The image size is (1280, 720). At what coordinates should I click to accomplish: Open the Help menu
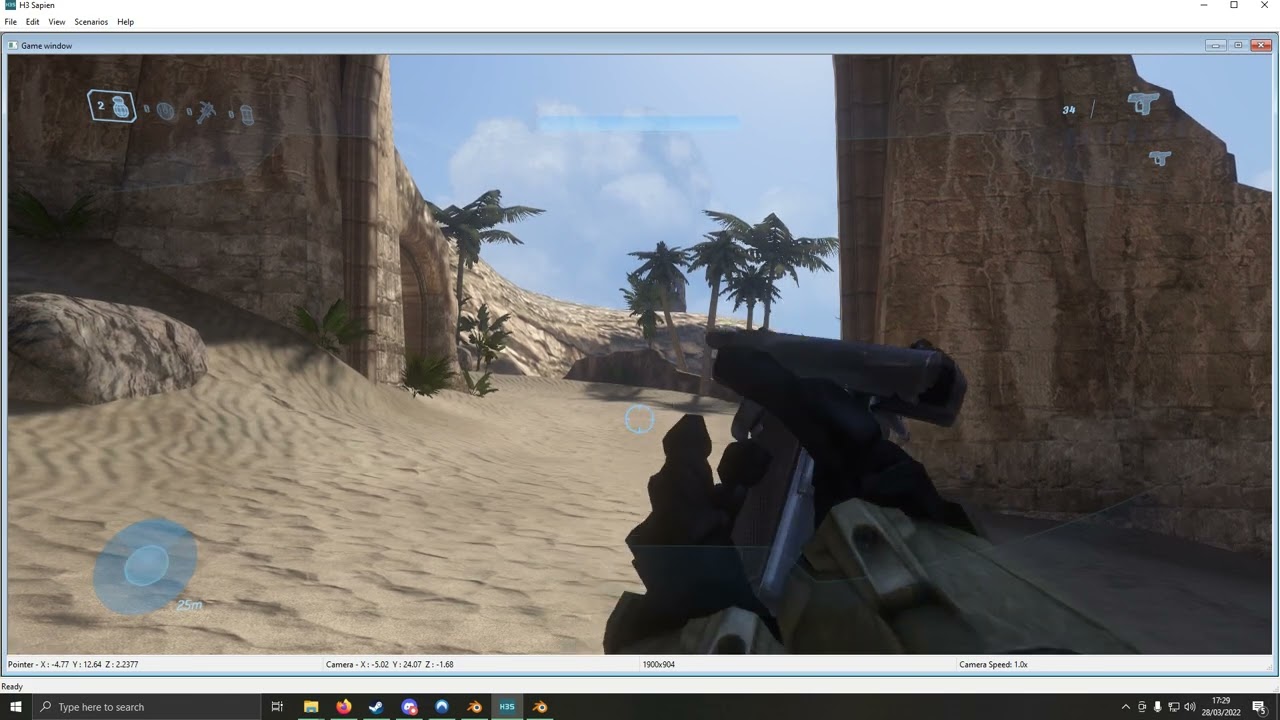pos(125,22)
